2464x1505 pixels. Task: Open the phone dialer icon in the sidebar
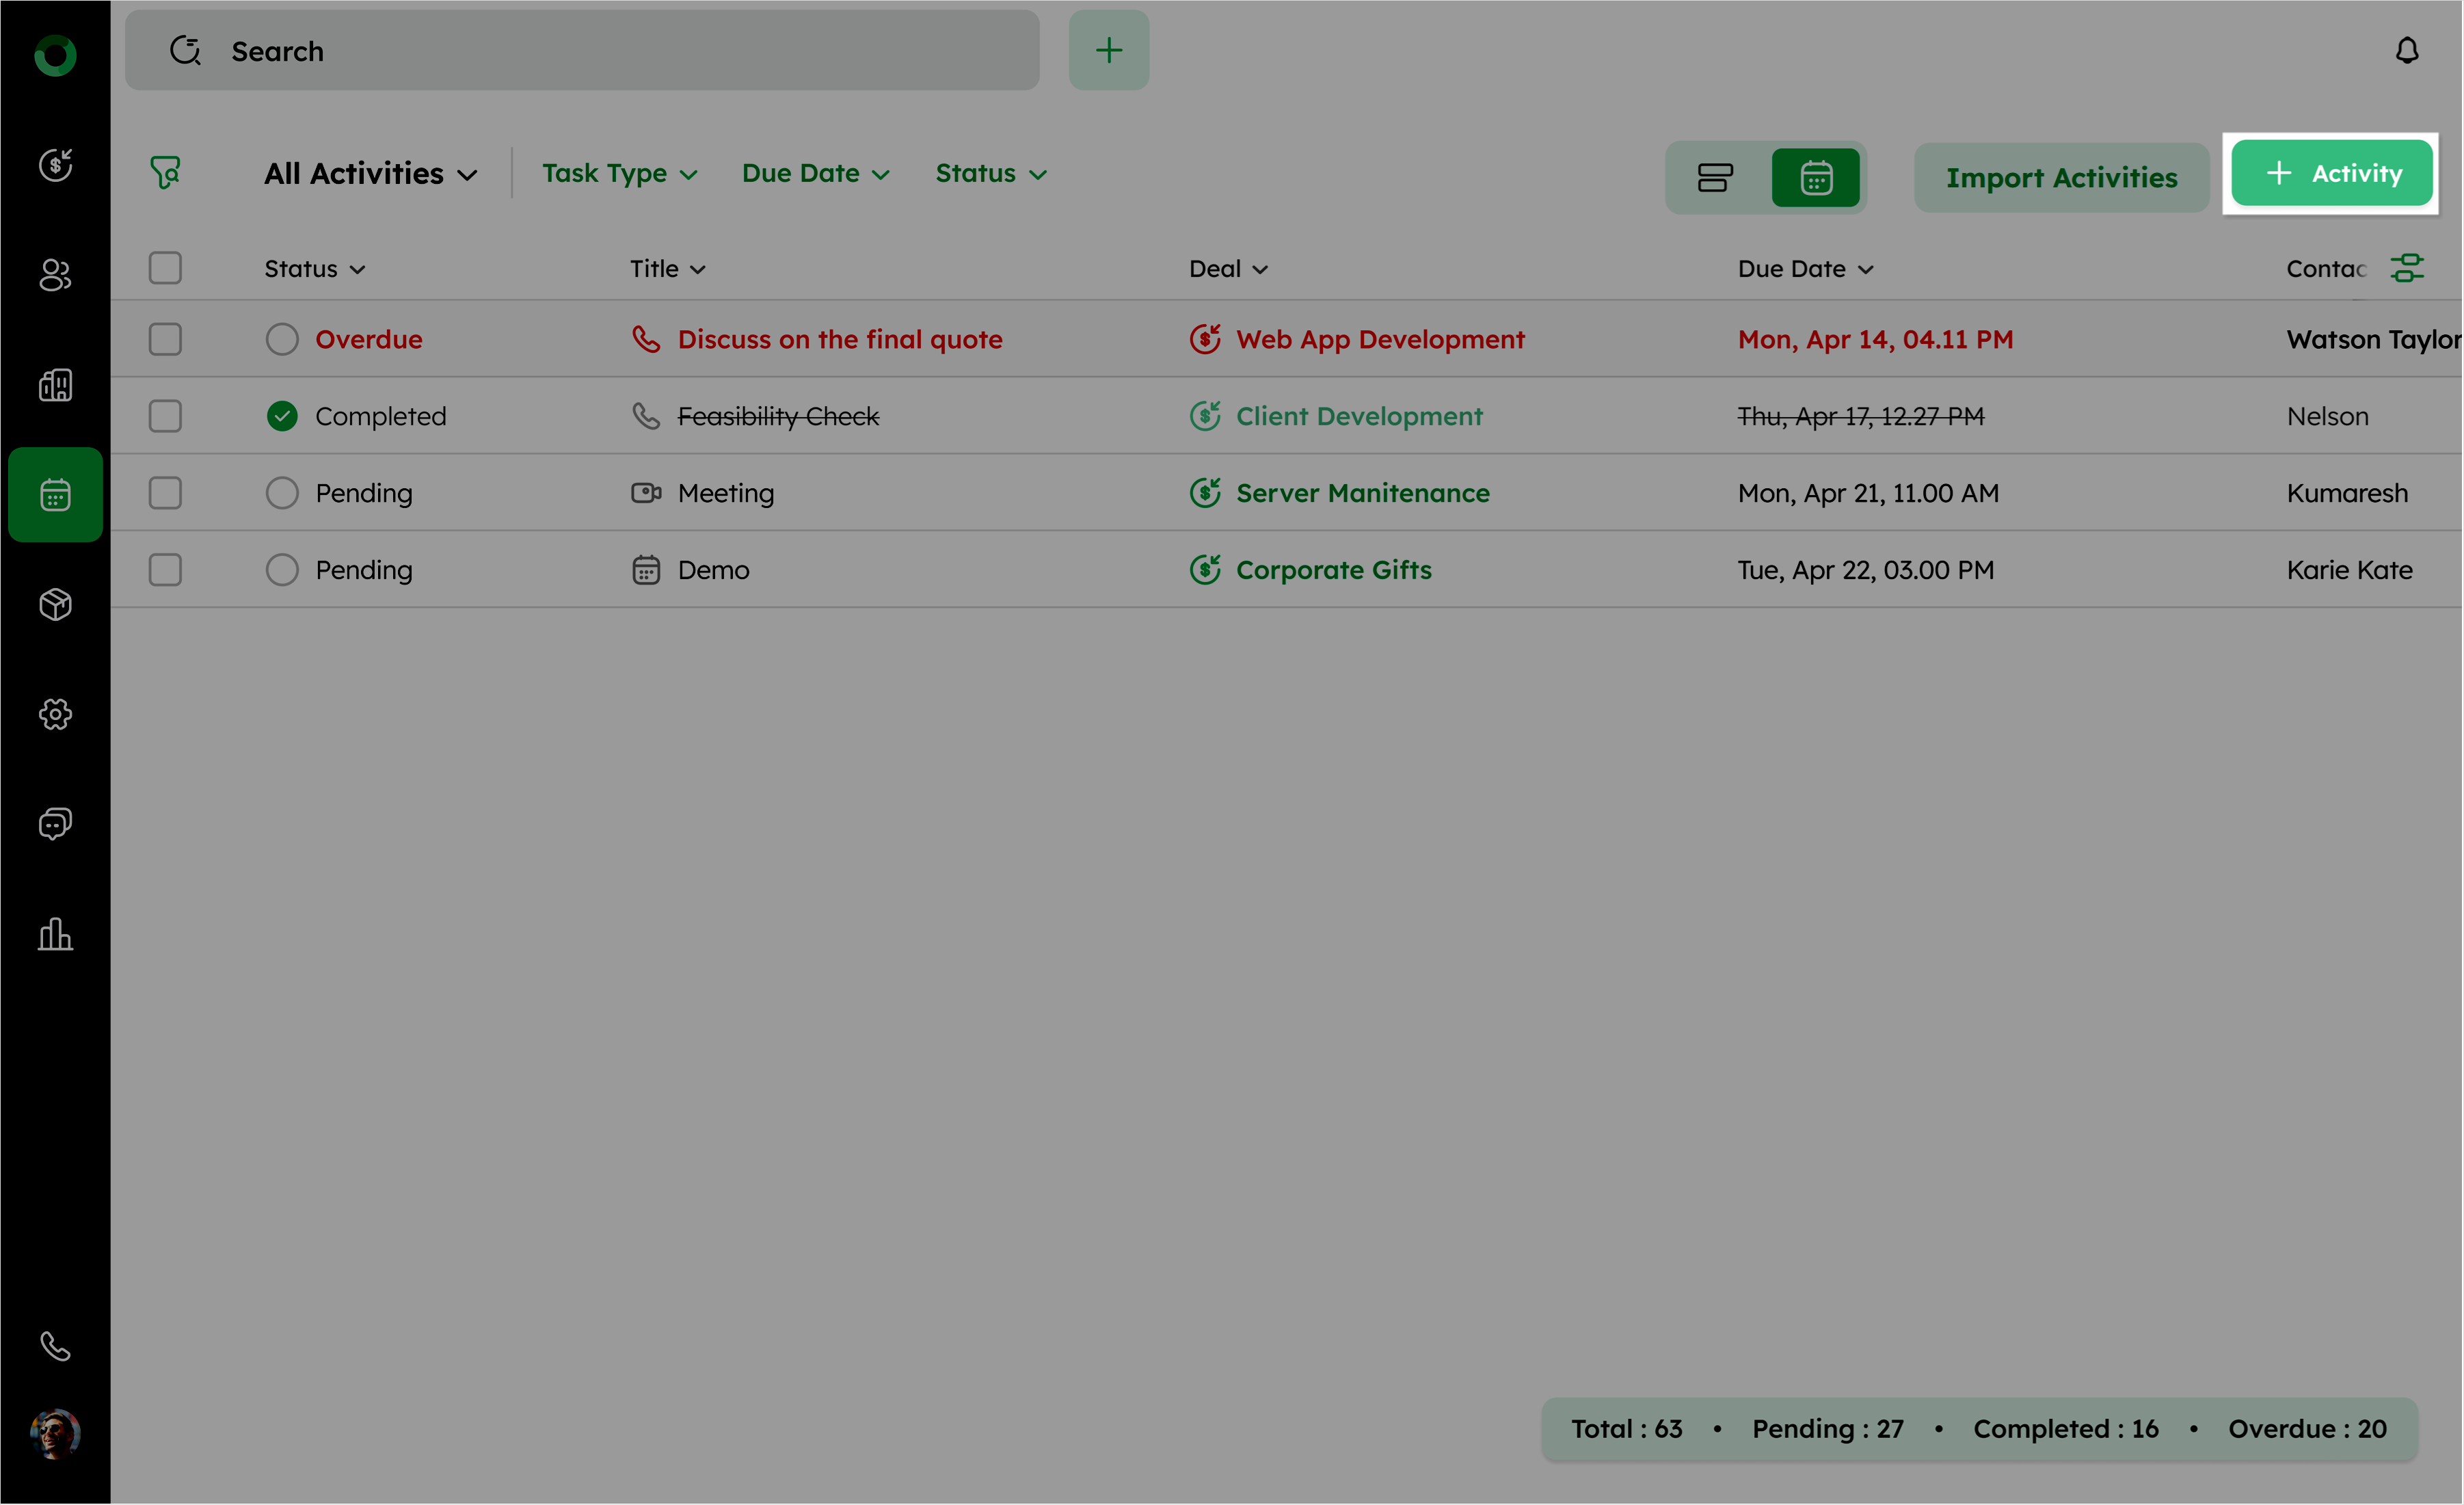[55, 1346]
